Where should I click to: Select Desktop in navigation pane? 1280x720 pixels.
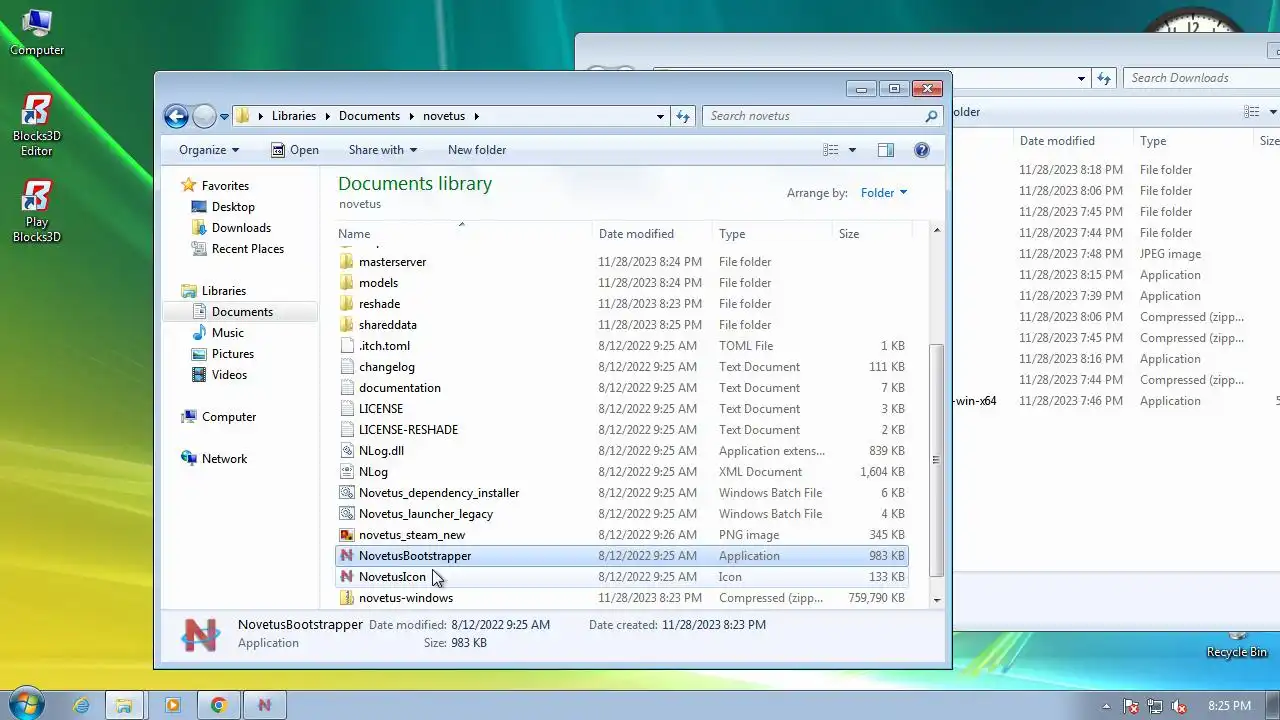233,207
